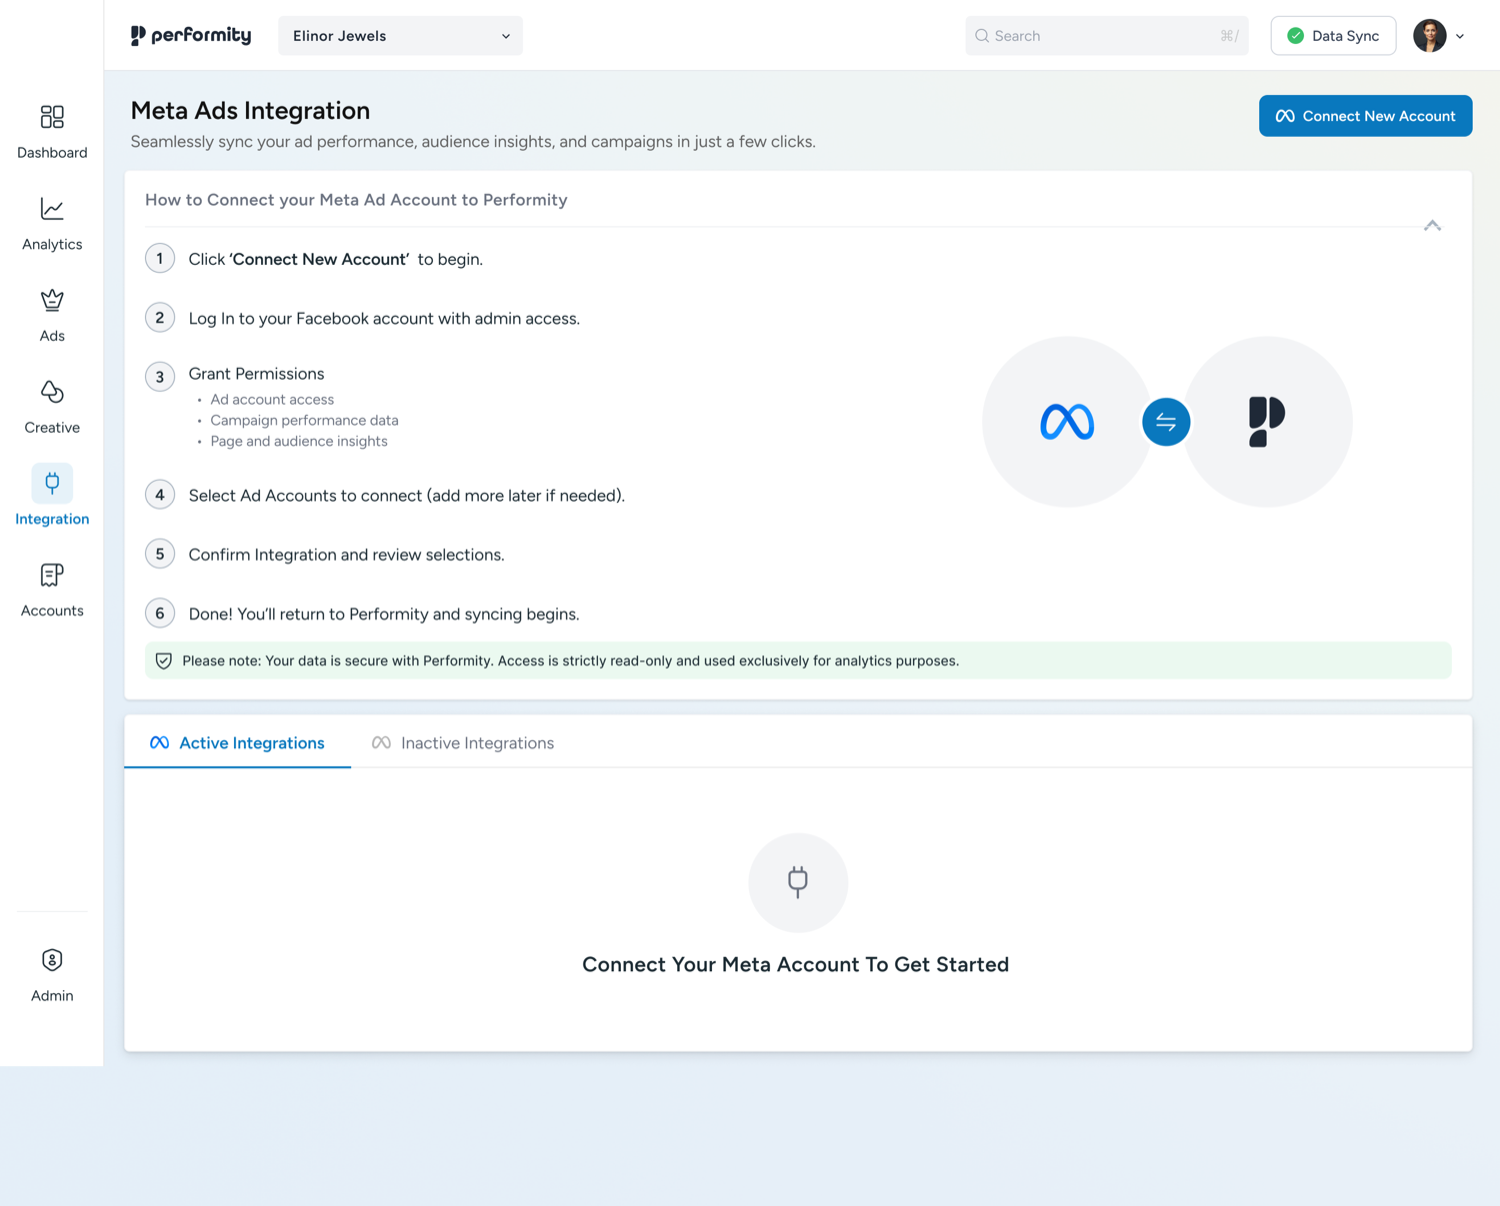Go to Ads crown icon
The height and width of the screenshot is (1206, 1500).
click(52, 300)
